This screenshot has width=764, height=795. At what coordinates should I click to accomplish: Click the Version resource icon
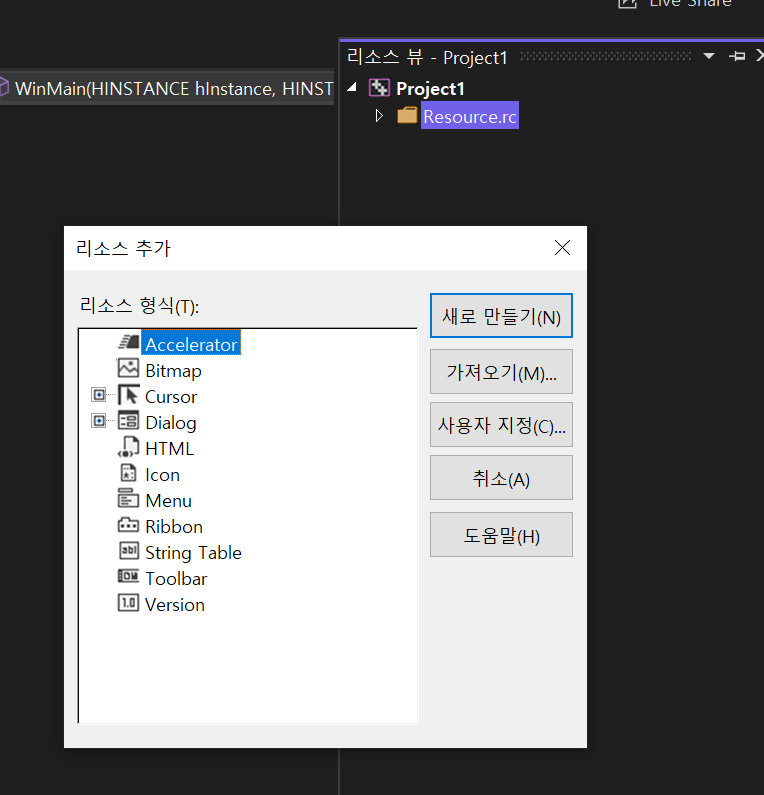[128, 603]
